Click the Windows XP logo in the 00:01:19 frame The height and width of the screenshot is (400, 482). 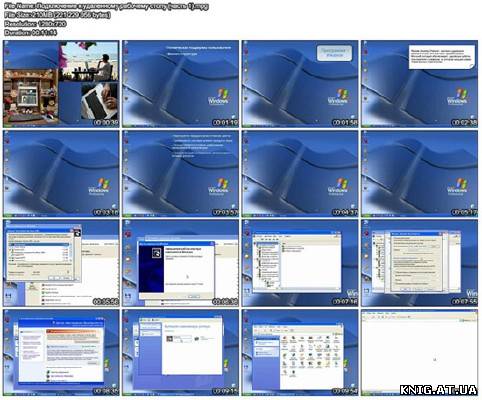219,97
